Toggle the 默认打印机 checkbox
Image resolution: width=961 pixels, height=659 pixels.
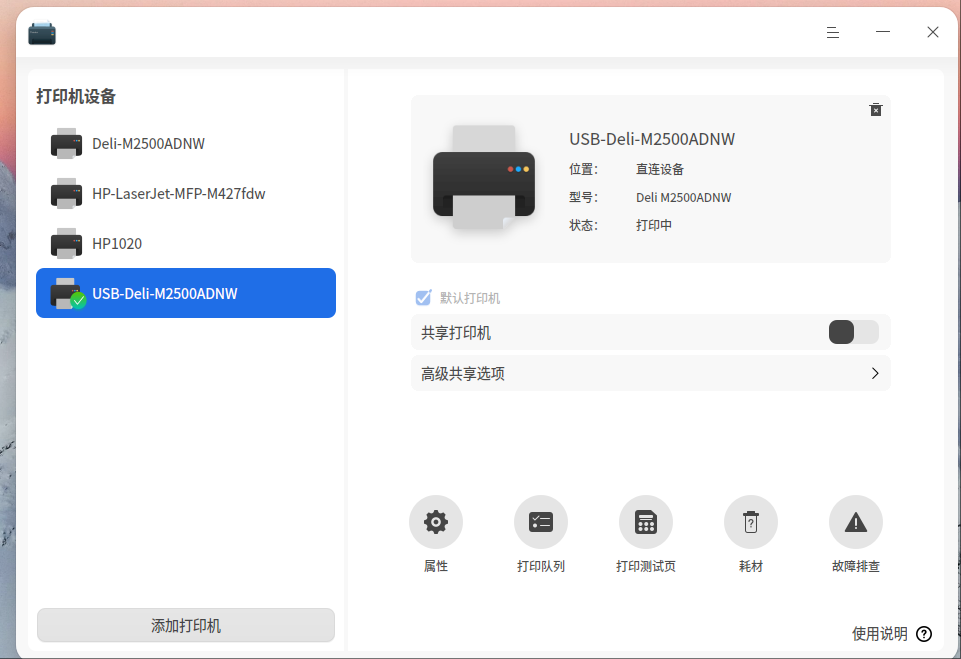pos(423,298)
